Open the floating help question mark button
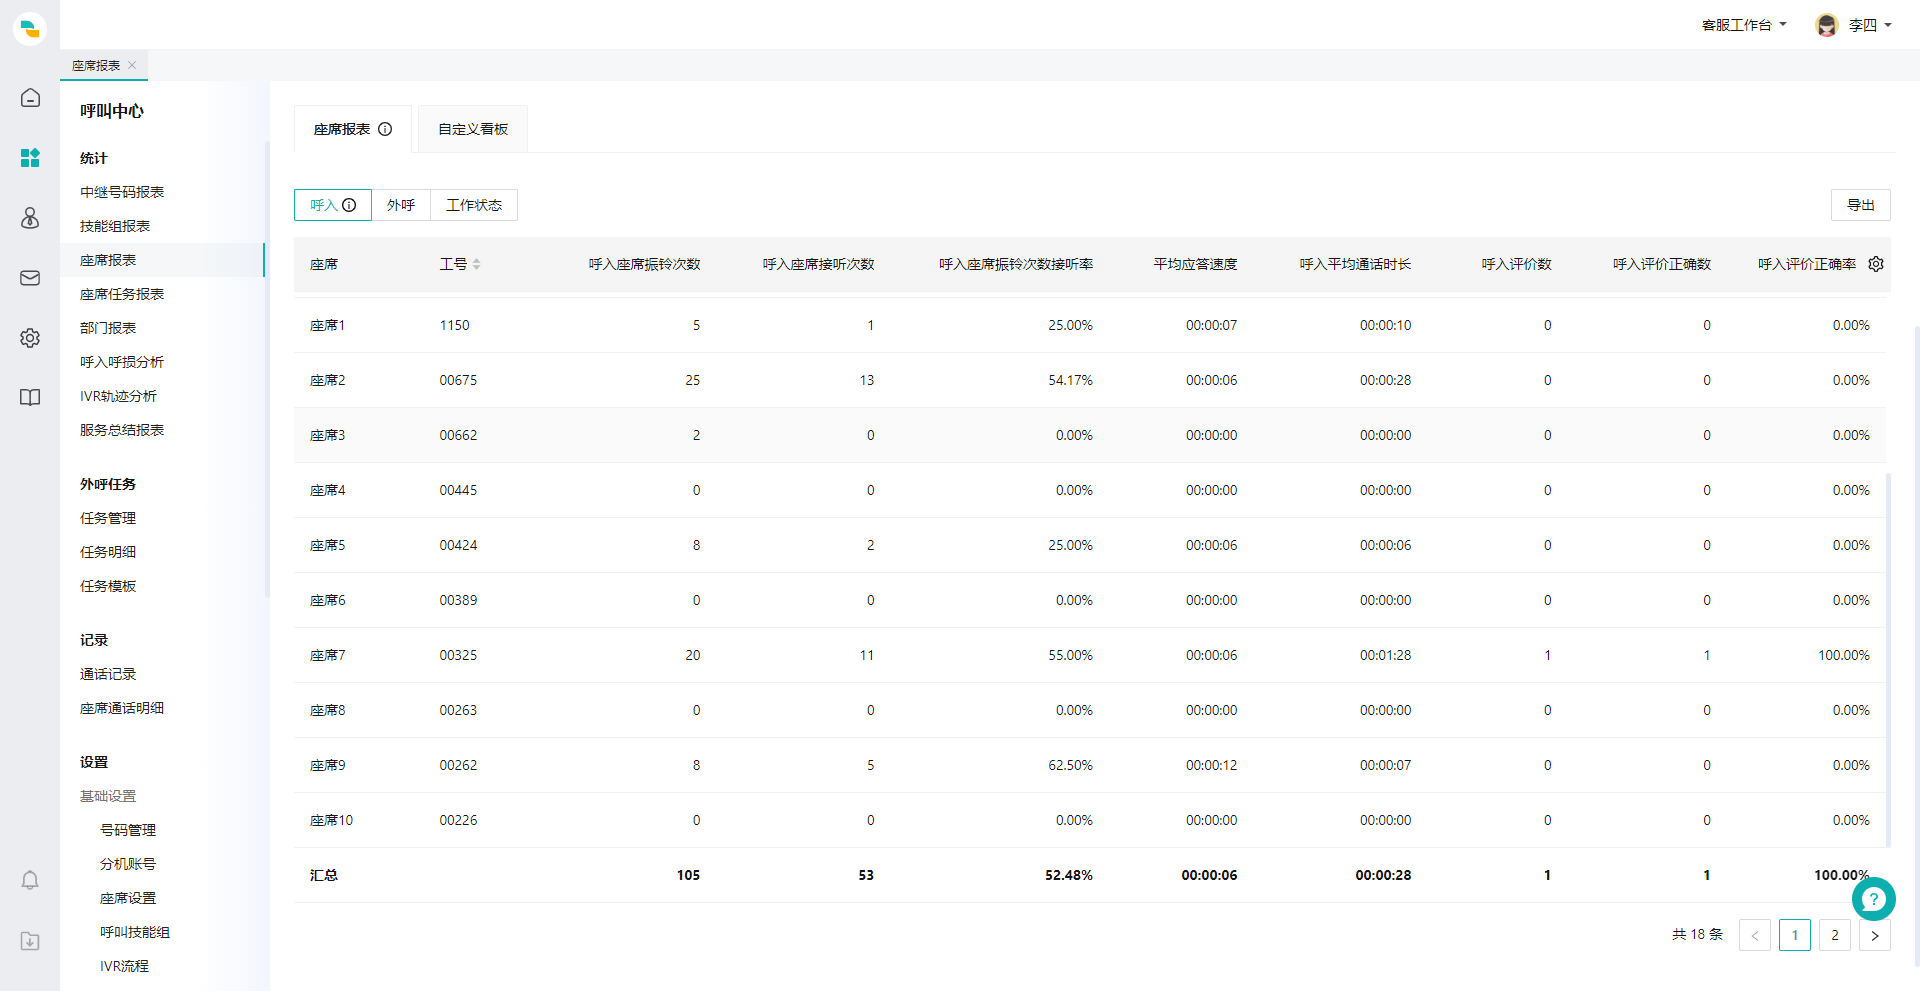The width and height of the screenshot is (1920, 991). coord(1873,899)
